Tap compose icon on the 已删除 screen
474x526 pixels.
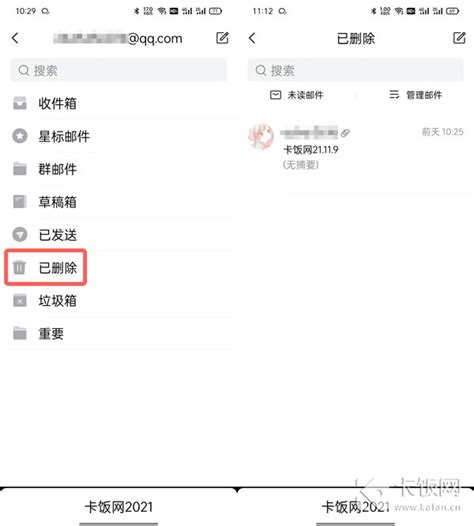(x=459, y=38)
